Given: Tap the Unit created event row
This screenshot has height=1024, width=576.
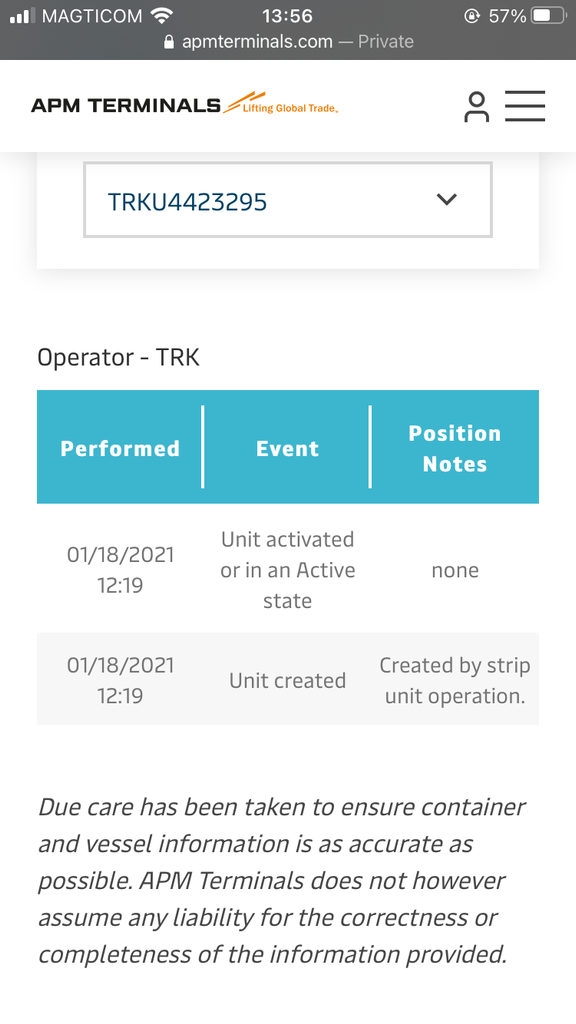Looking at the screenshot, I should tap(287, 680).
